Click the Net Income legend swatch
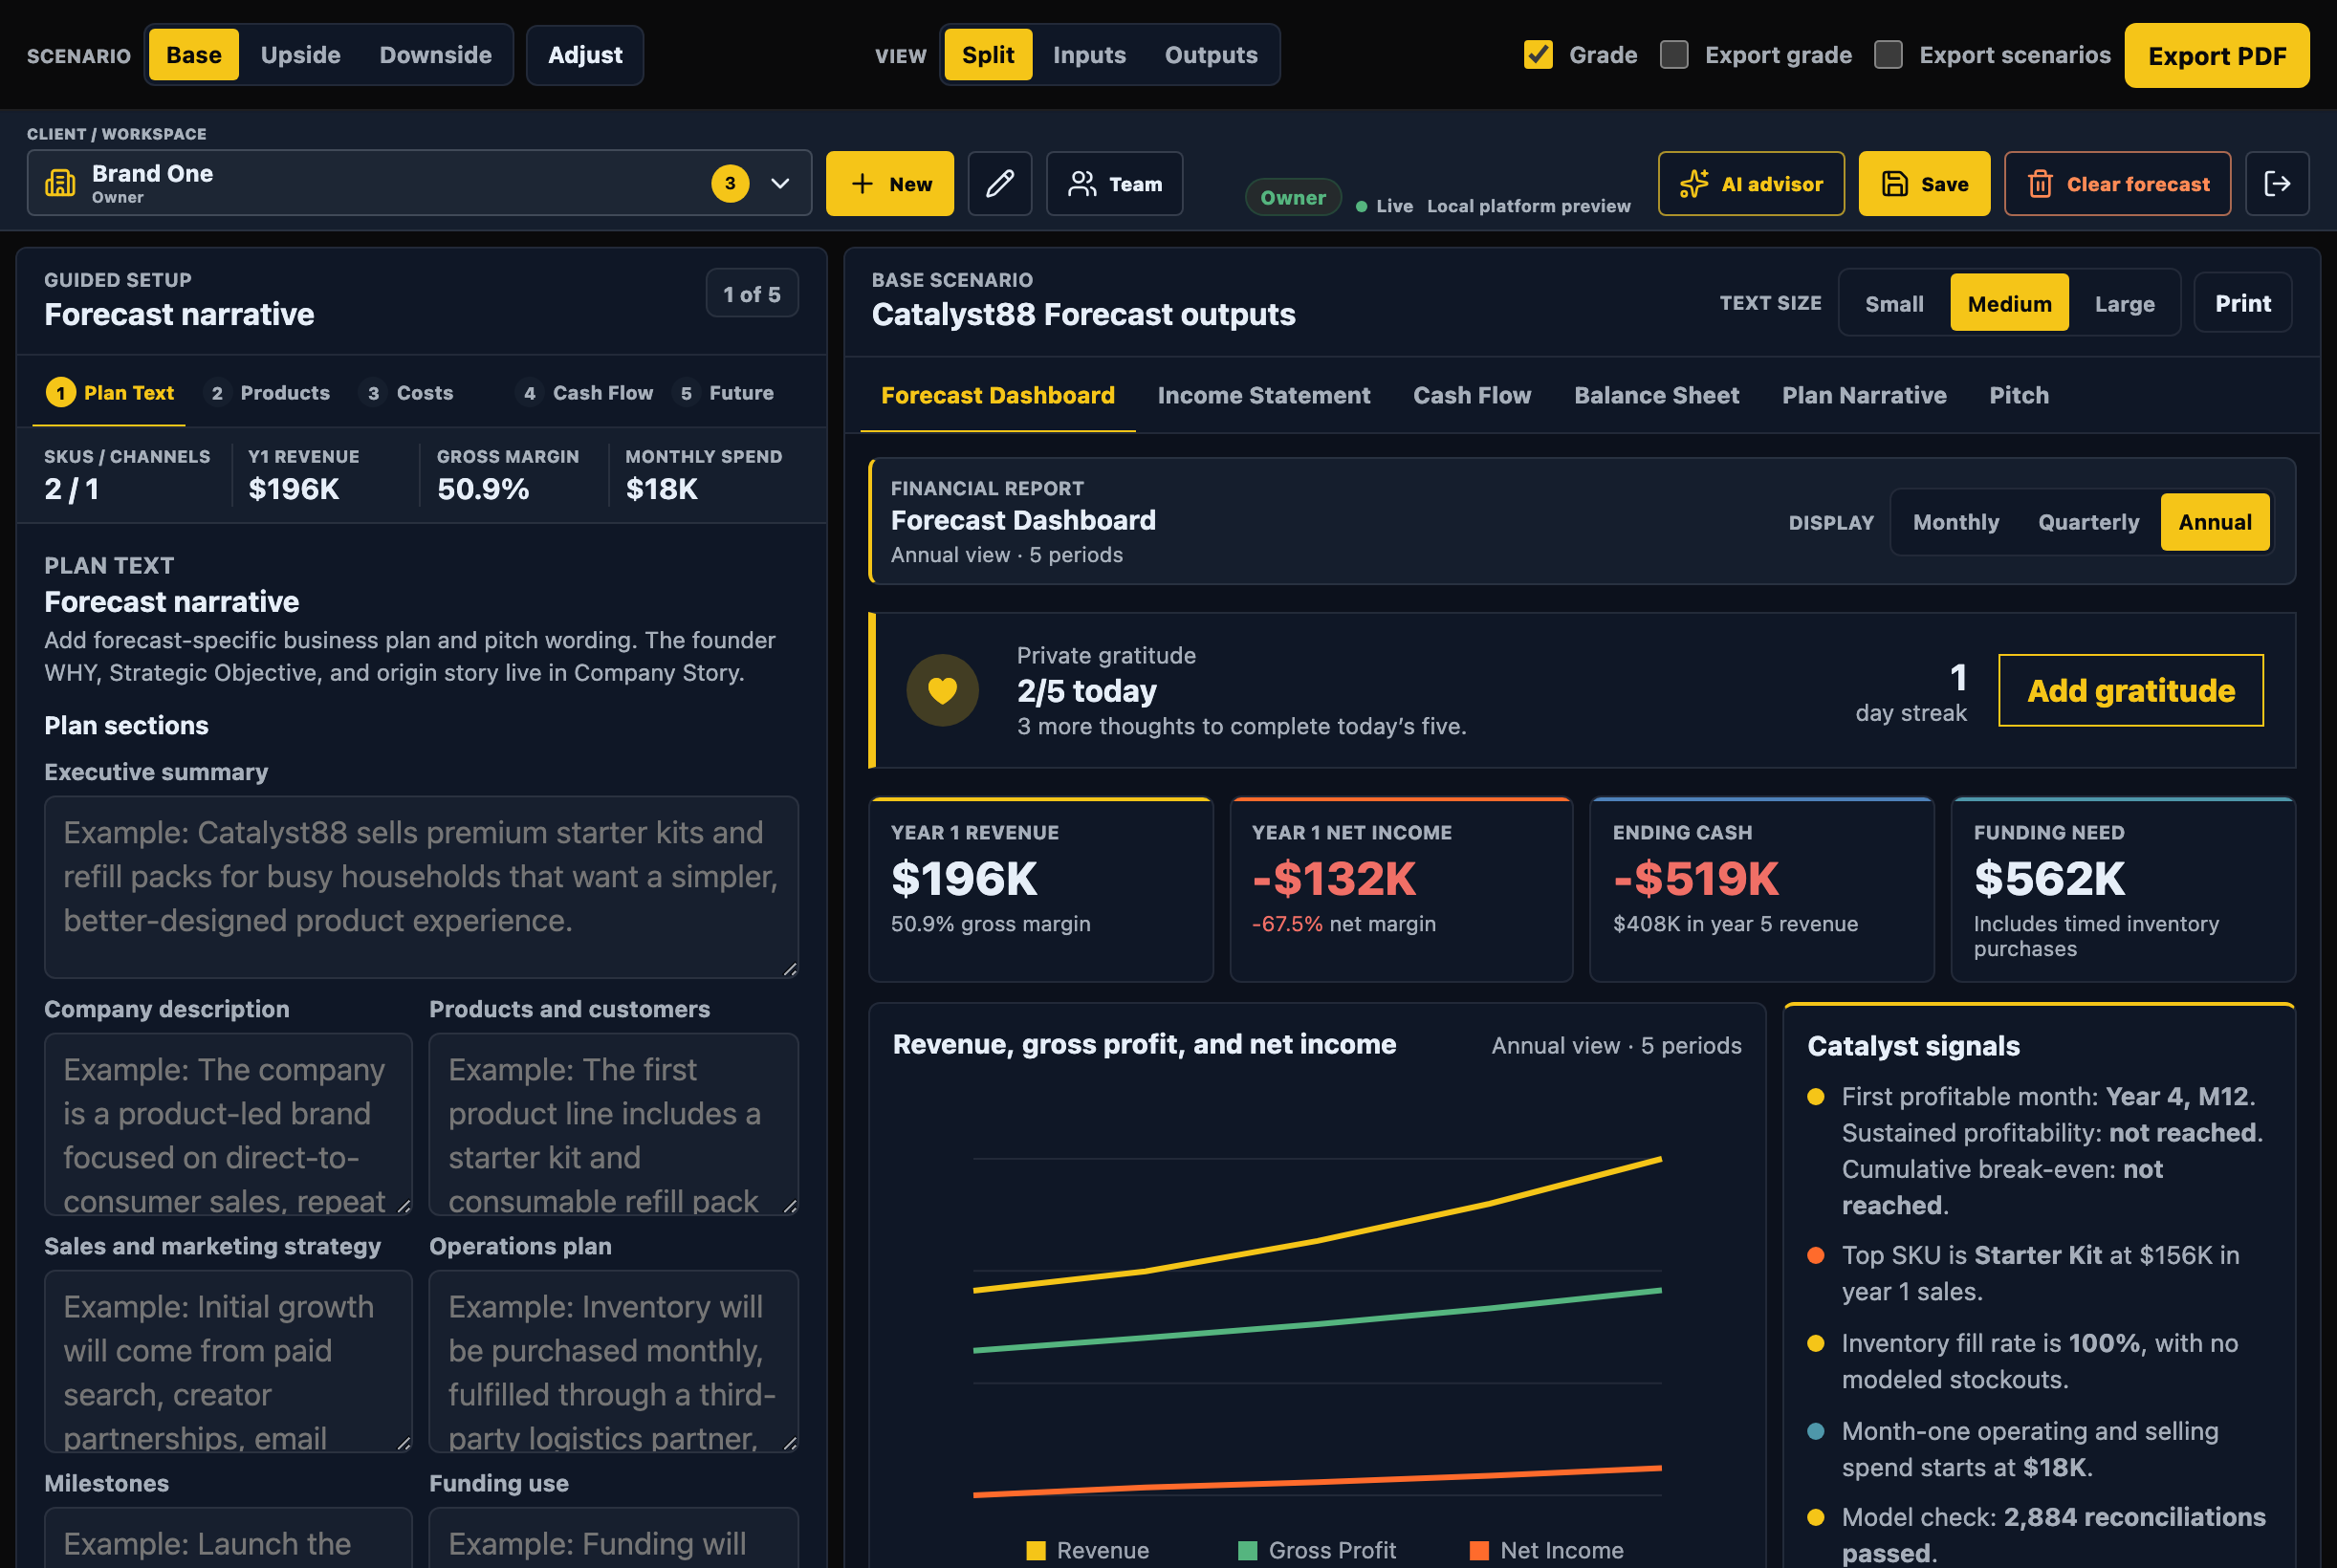Viewport: 2337px width, 1568px height. (1478, 1550)
